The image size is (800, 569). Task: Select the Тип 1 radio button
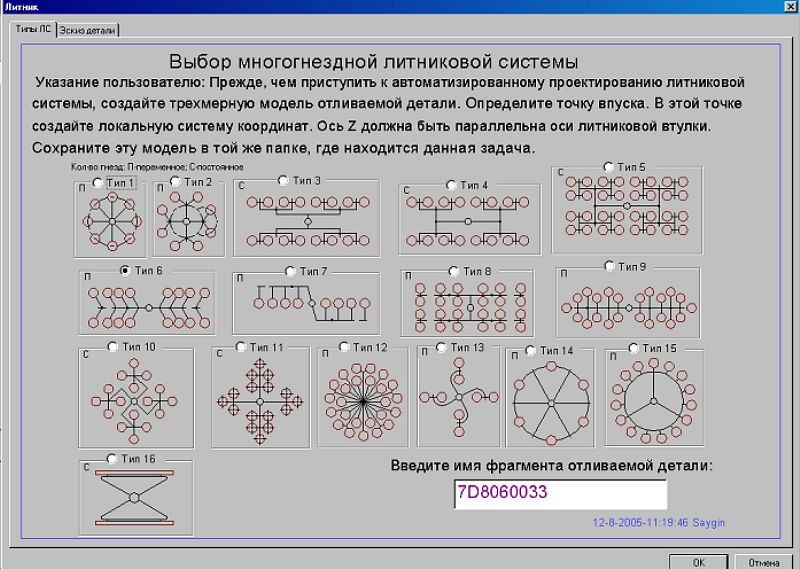click(97, 183)
